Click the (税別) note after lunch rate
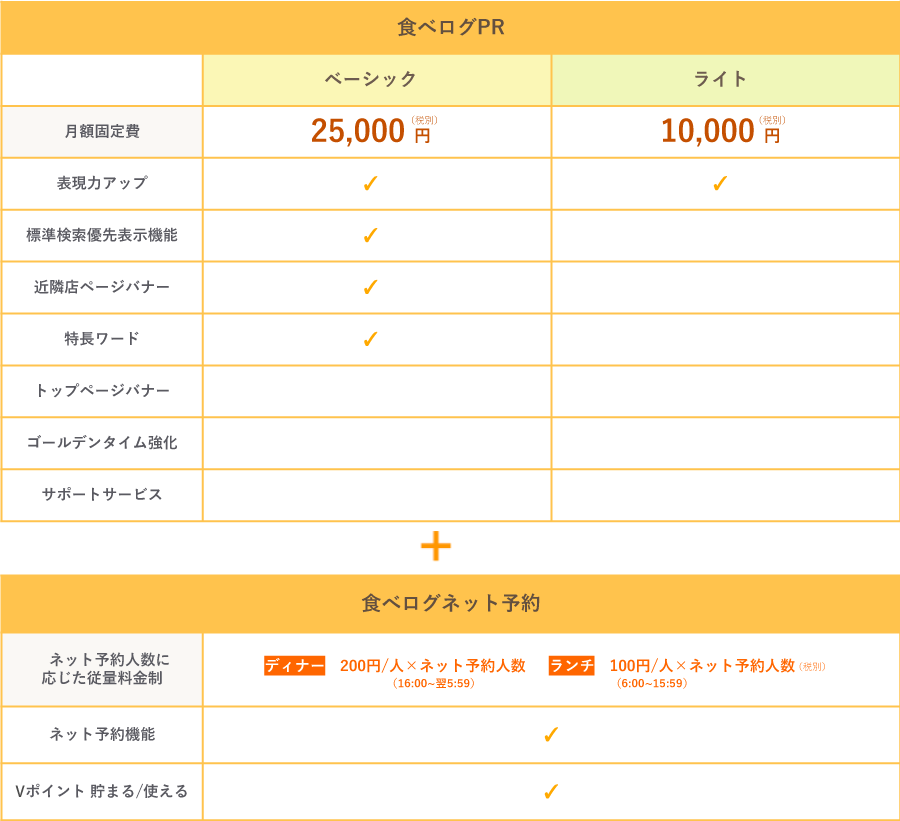Image resolution: width=900 pixels, height=821 pixels. pyautogui.click(x=812, y=667)
